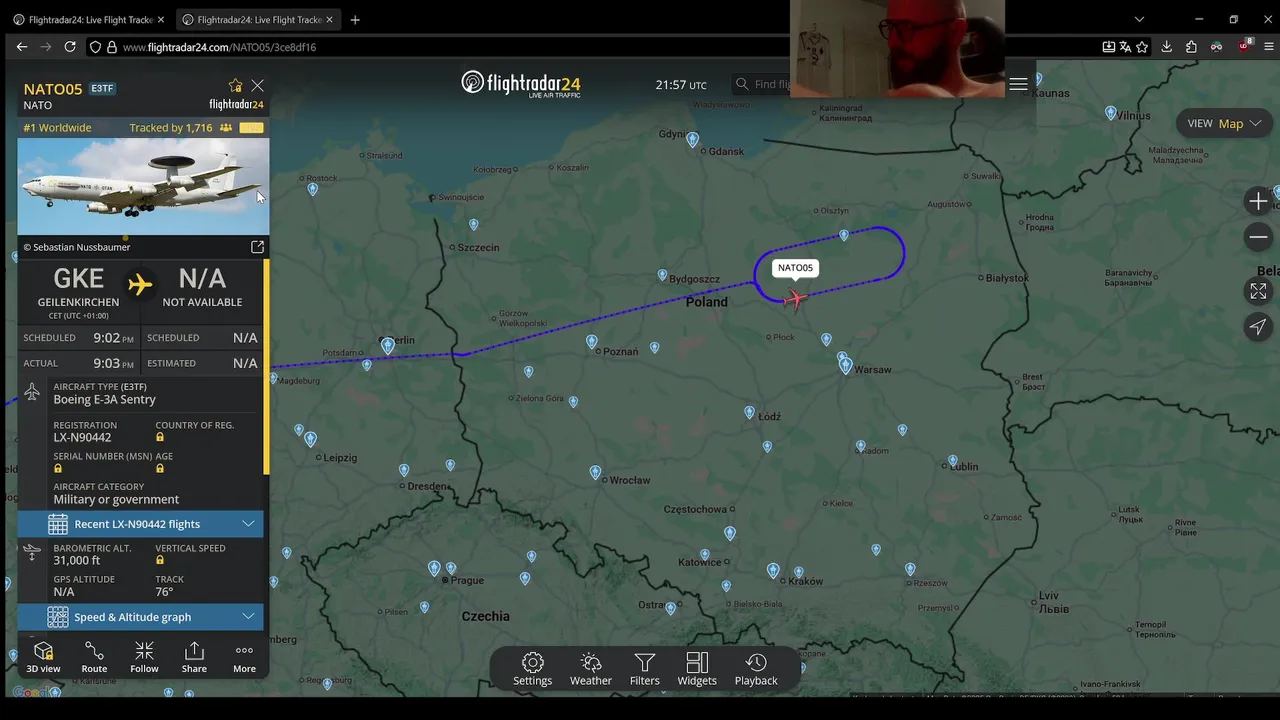Select the Poznań airport marker
Screen dimensions: 1280x720
(x=591, y=342)
